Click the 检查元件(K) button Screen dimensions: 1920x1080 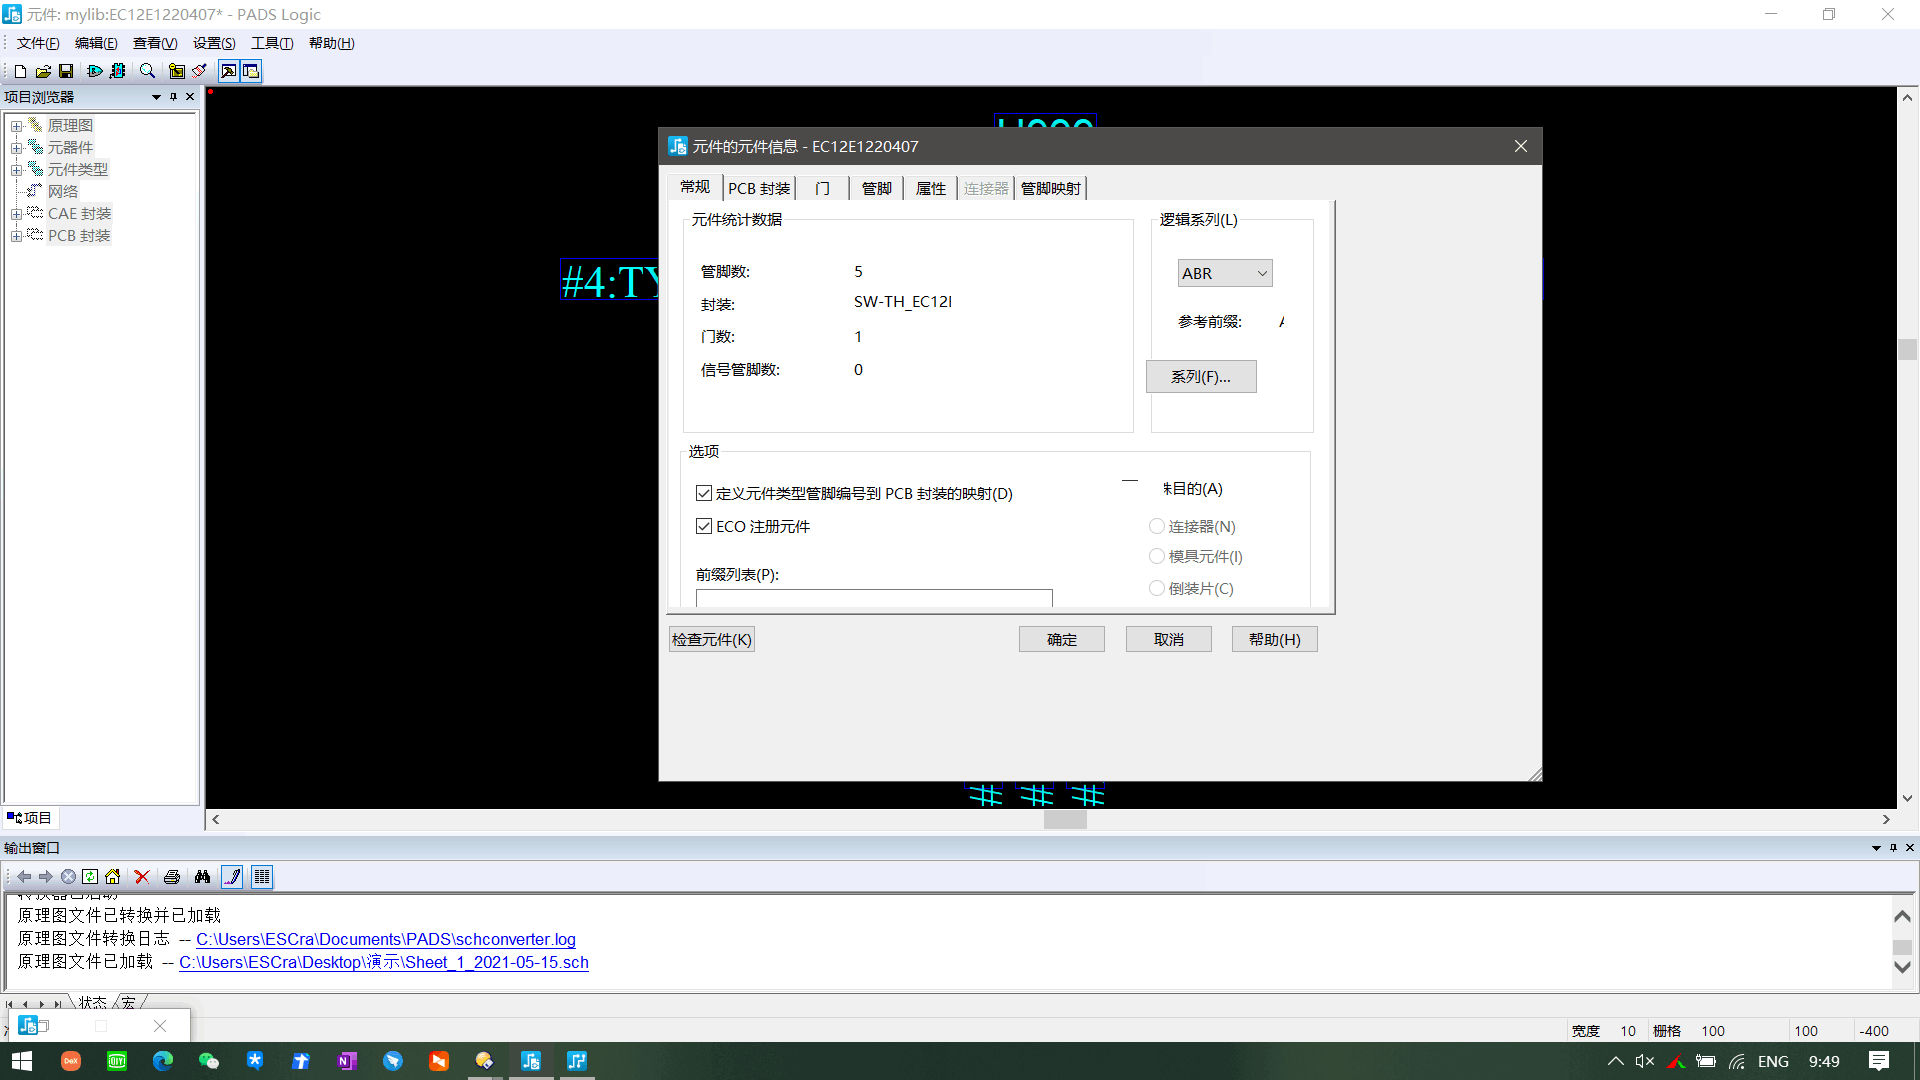click(x=712, y=640)
